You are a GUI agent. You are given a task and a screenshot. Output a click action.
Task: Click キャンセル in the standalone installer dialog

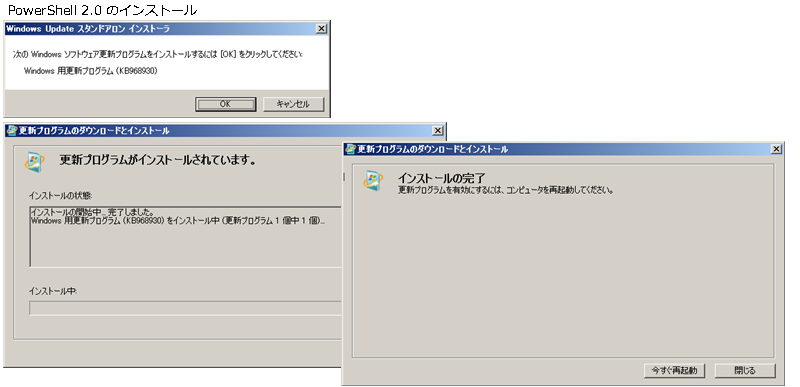(293, 104)
